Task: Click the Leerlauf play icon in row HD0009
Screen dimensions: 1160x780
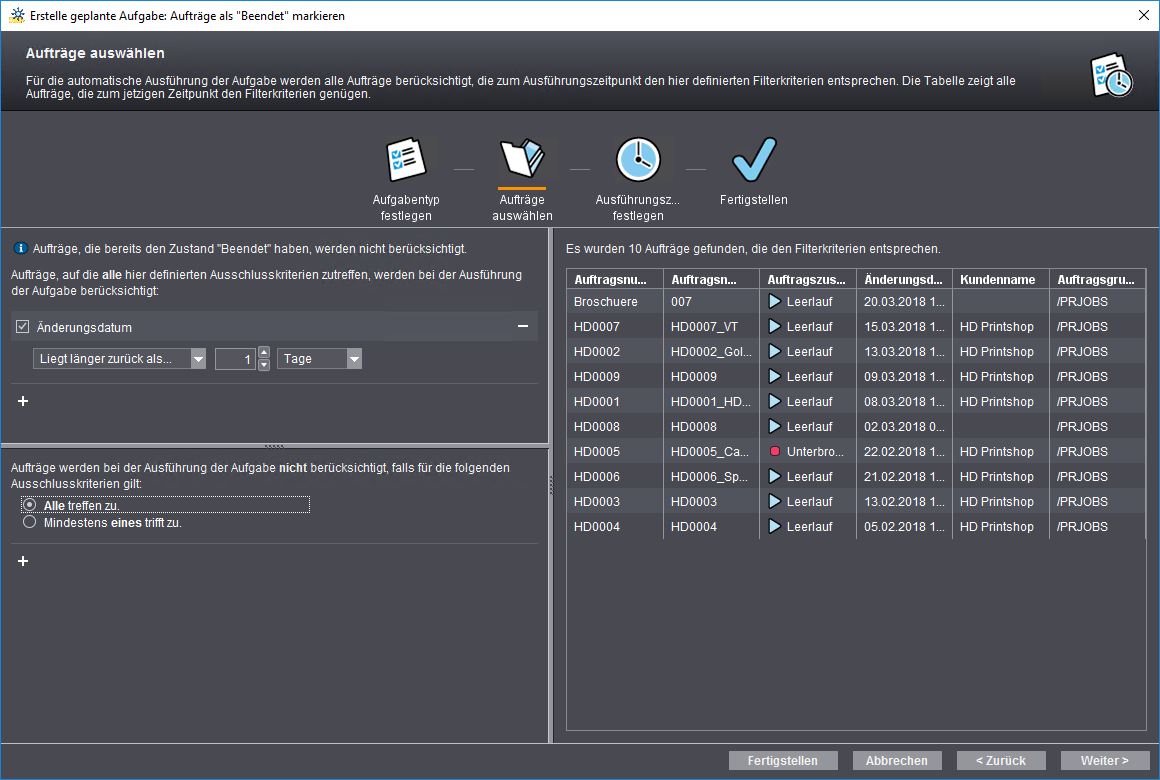Action: tap(775, 377)
